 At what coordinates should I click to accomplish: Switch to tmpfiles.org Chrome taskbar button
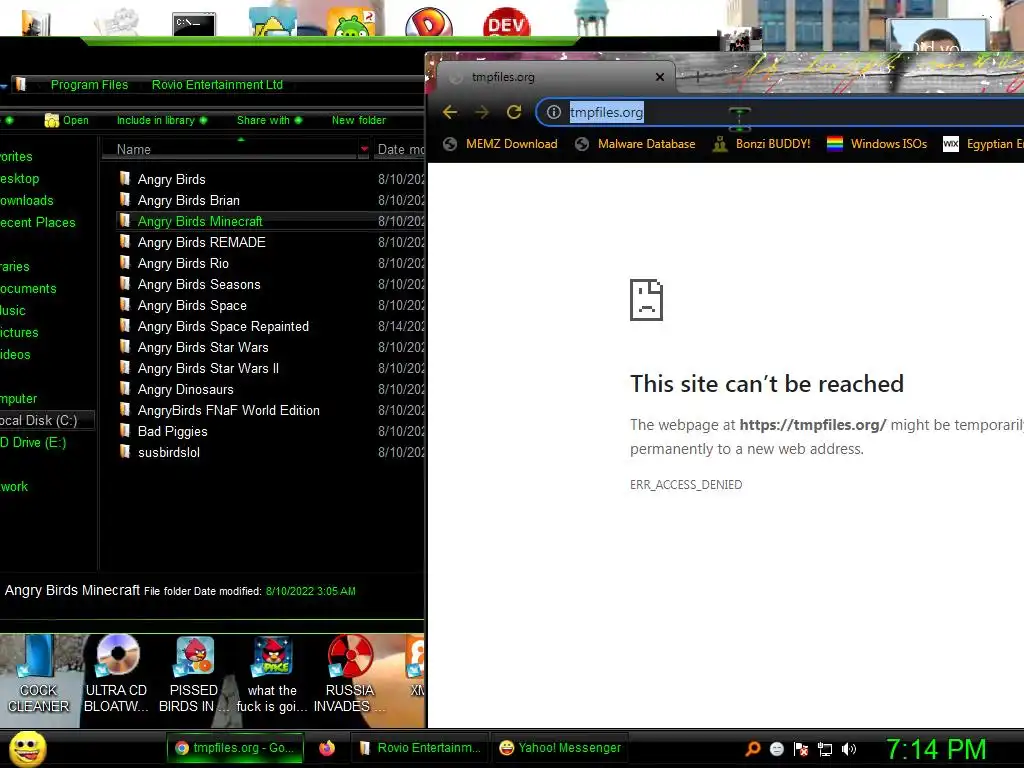[x=236, y=748]
